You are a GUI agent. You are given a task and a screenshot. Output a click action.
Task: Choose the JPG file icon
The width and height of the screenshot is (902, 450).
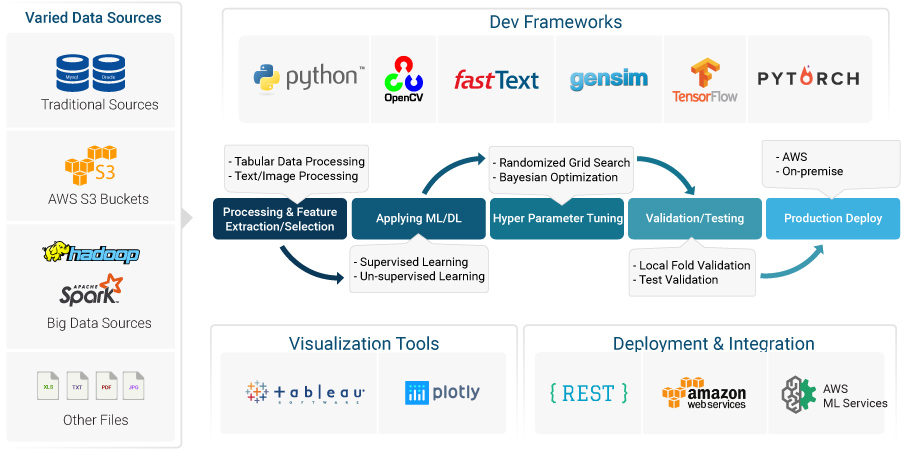(133, 386)
